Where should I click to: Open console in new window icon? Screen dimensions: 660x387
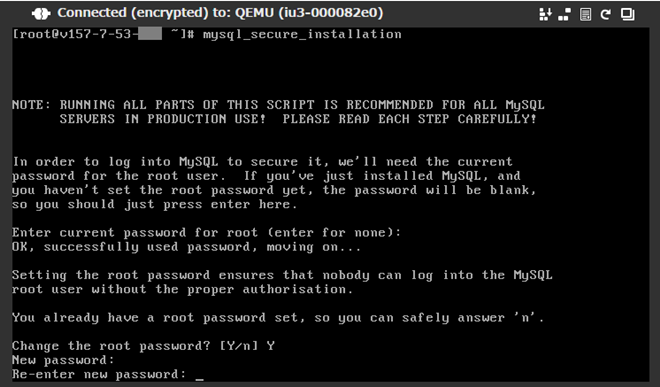click(x=628, y=14)
